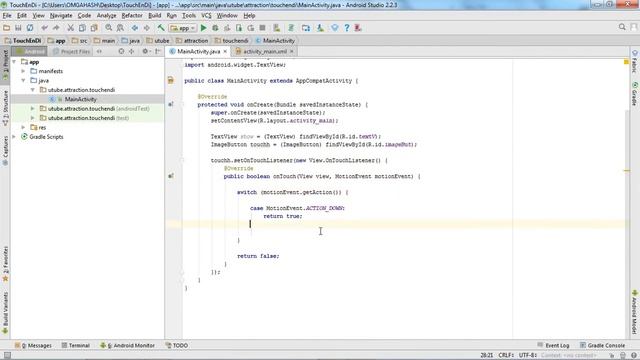Open the Structure side tool window
Image resolution: width=640 pixels, height=360 pixels.
pos(5,108)
